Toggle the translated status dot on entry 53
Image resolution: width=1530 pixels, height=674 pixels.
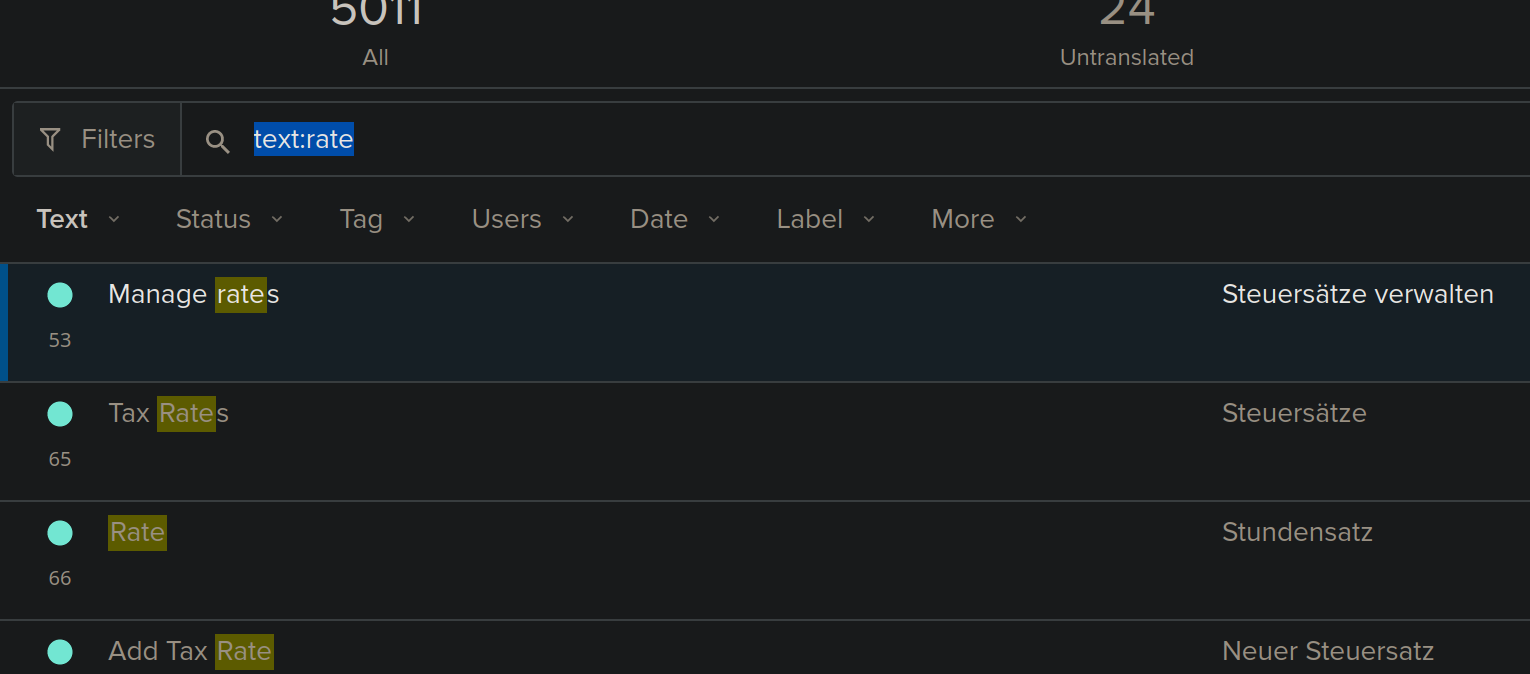60,295
